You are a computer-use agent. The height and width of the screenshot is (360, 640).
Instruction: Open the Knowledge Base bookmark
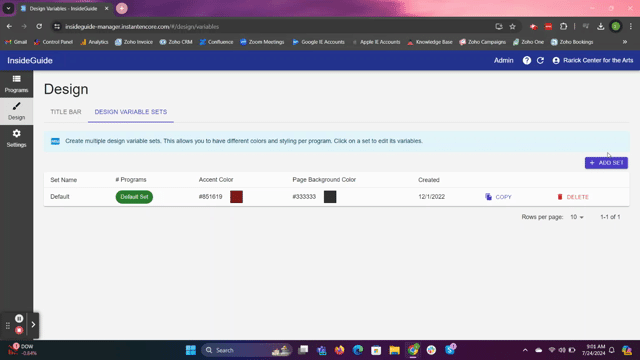(430, 42)
